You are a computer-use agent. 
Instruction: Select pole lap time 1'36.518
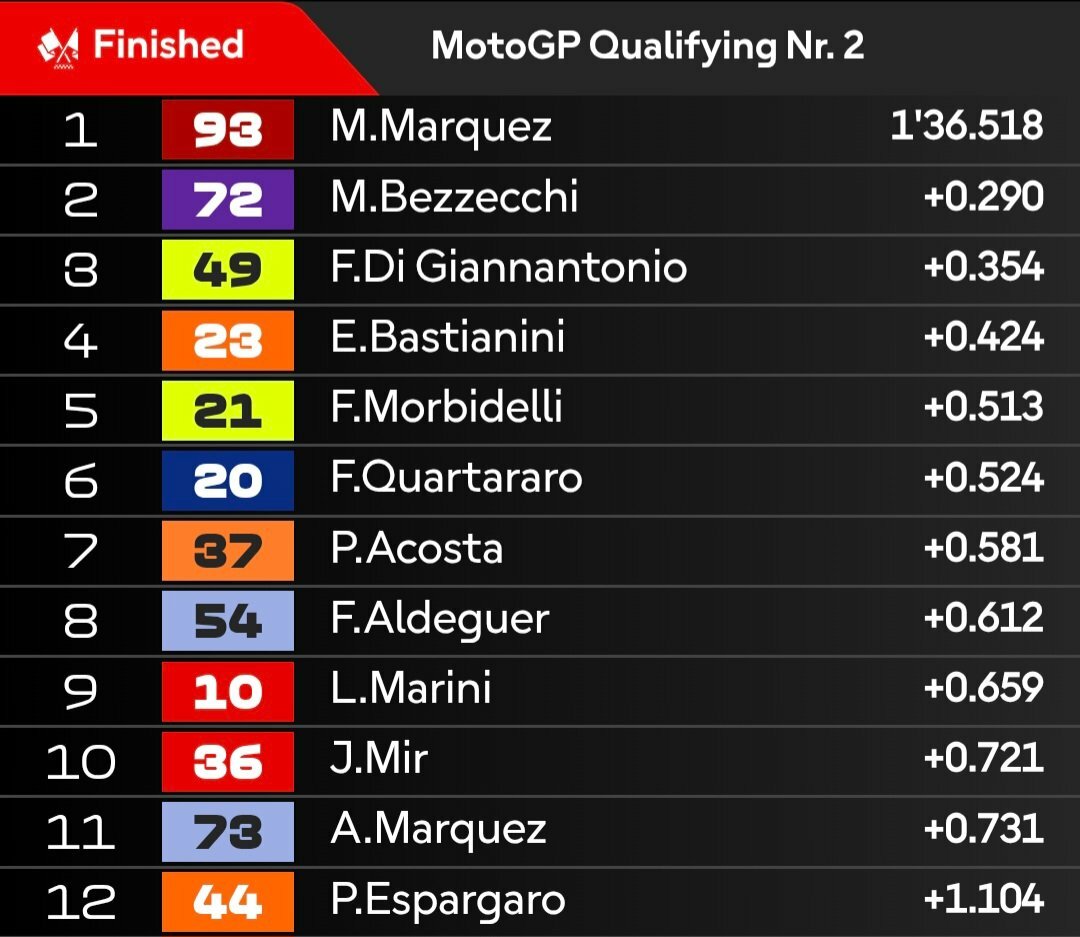967,126
